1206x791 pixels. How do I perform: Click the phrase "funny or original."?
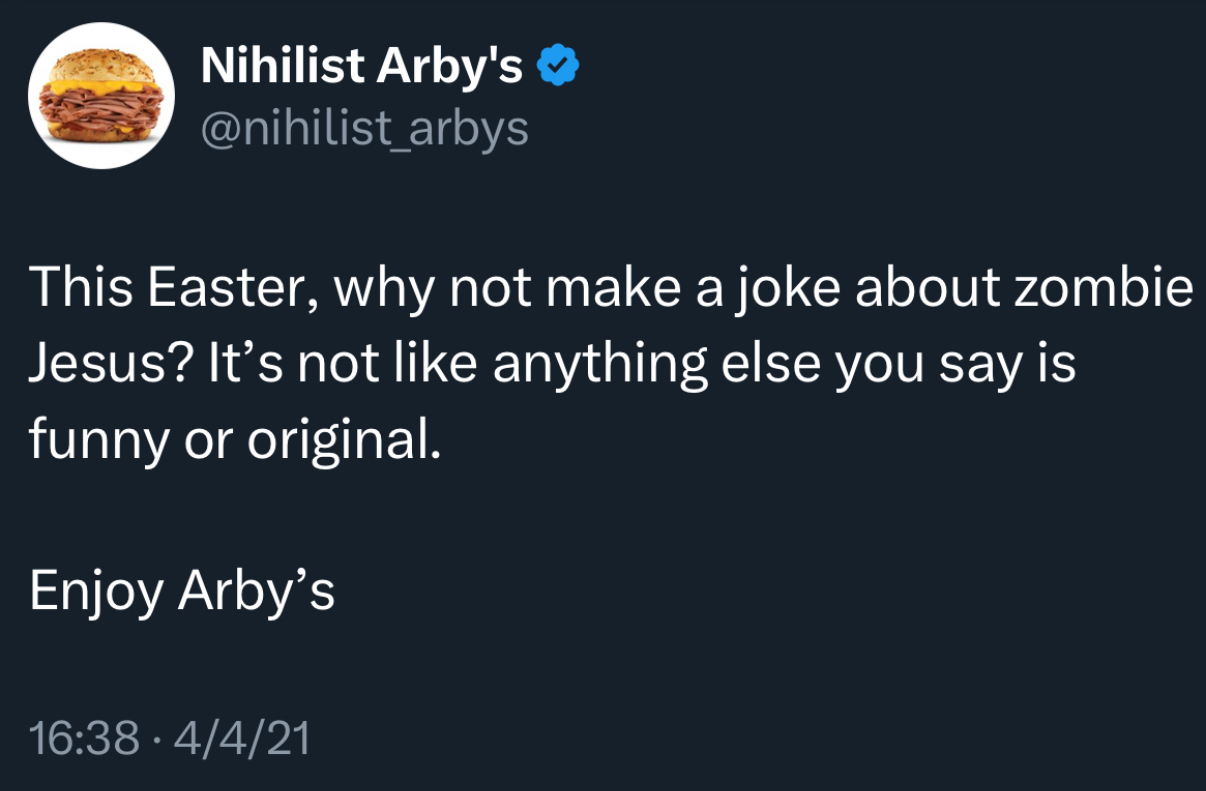pyautogui.click(x=235, y=440)
